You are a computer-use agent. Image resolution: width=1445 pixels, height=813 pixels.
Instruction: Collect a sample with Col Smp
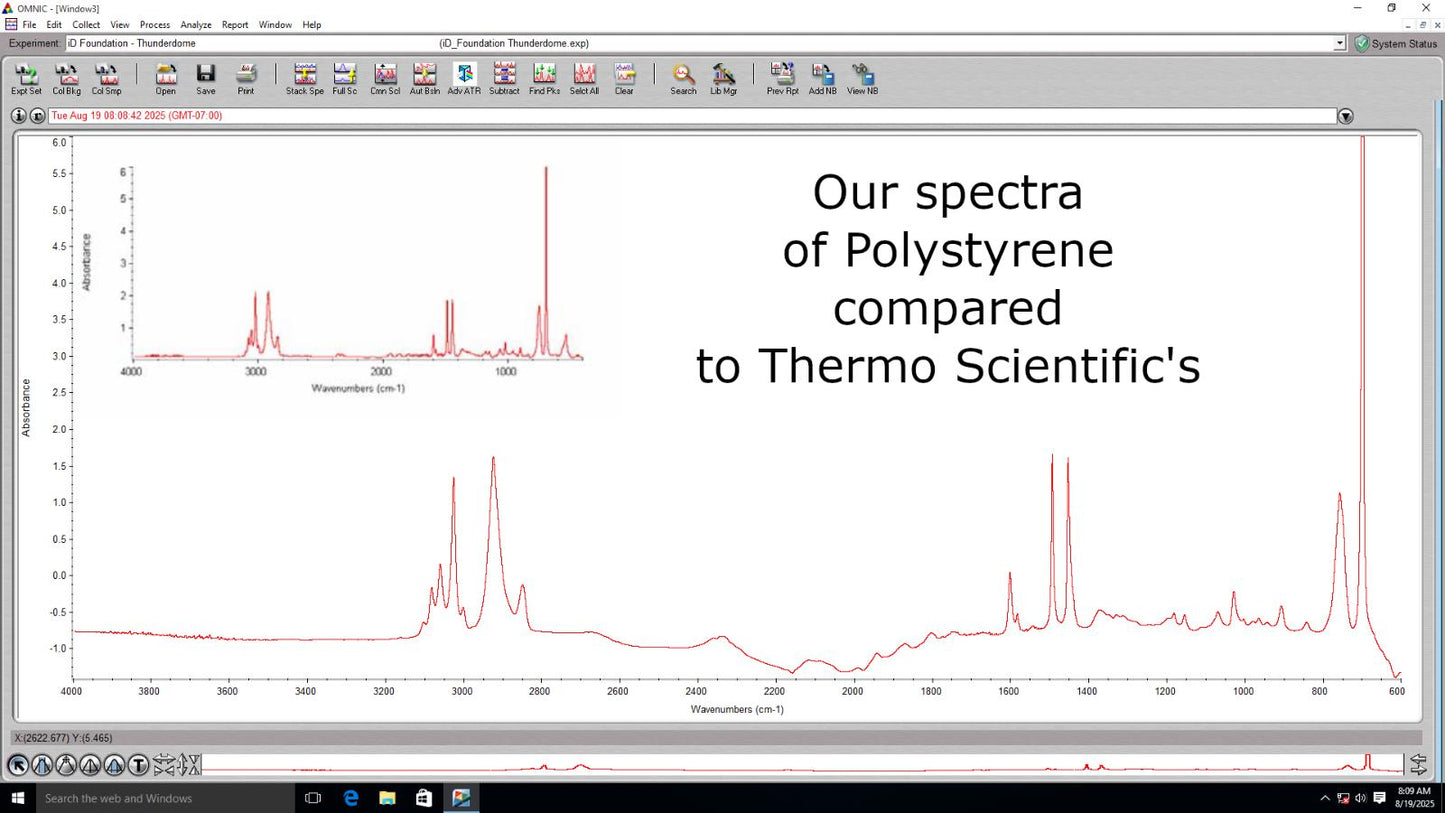pyautogui.click(x=107, y=79)
